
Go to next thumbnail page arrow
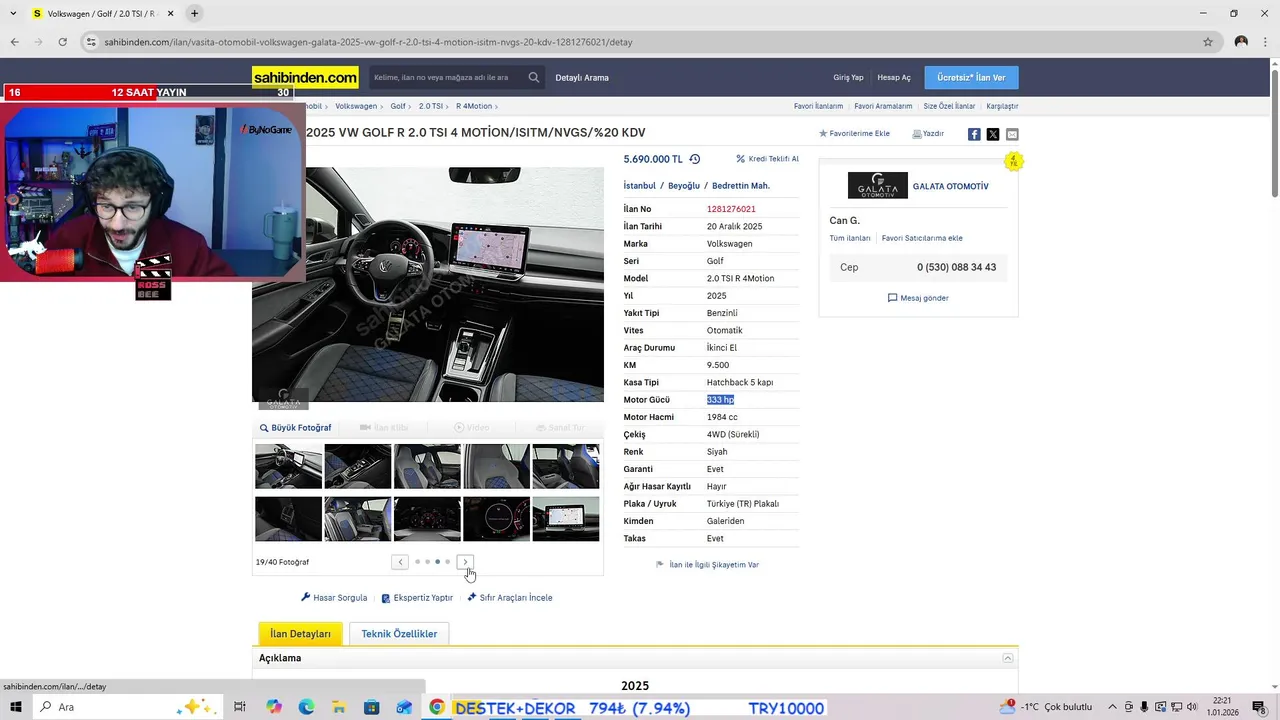[x=465, y=562]
